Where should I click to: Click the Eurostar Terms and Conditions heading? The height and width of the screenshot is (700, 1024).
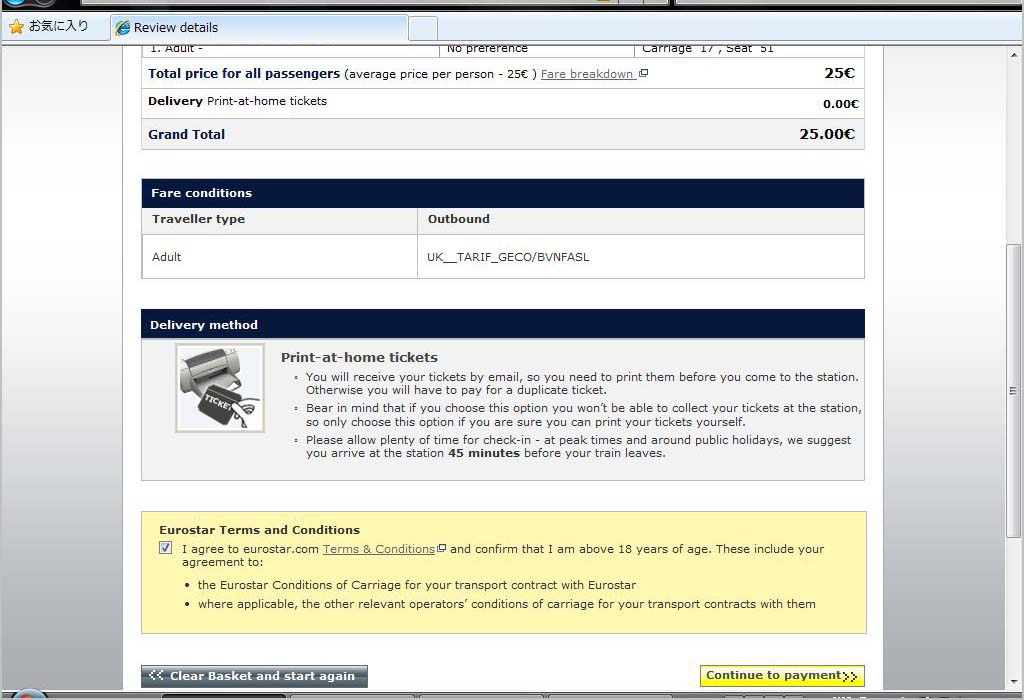click(259, 530)
